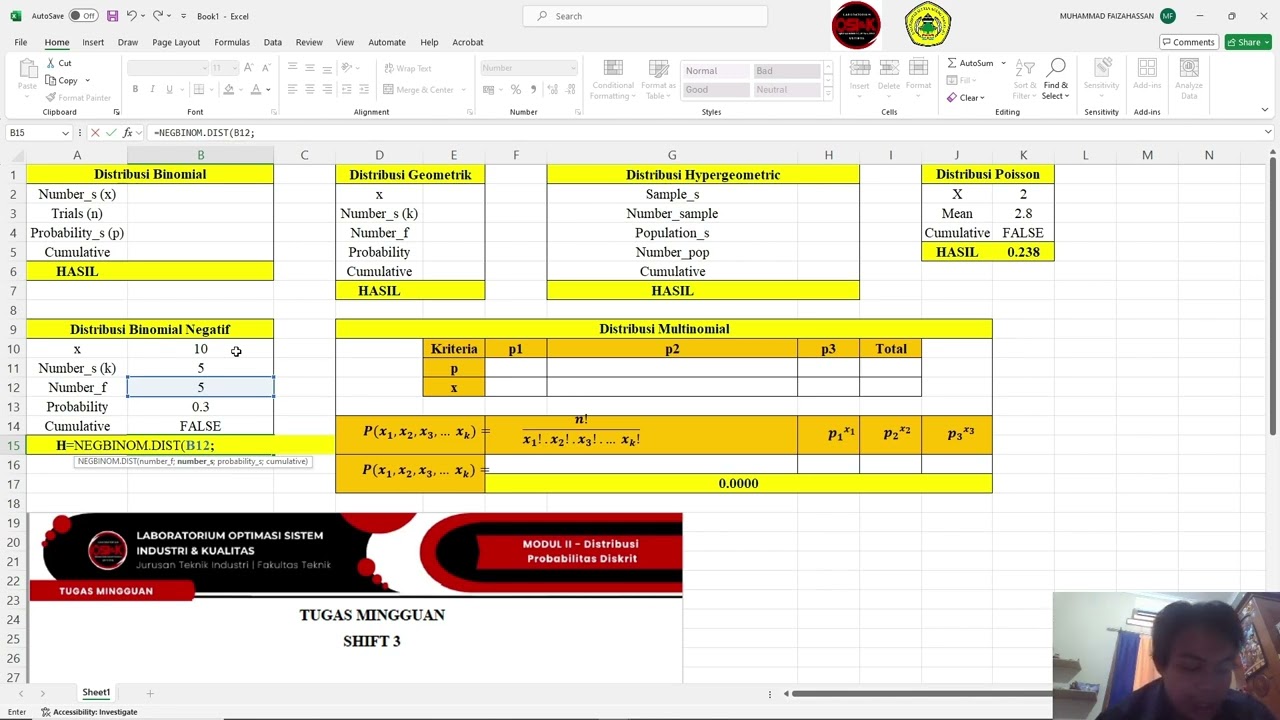Viewport: 1280px width, 720px height.
Task: Confirm formula with checkmark icon
Action: click(x=112, y=132)
